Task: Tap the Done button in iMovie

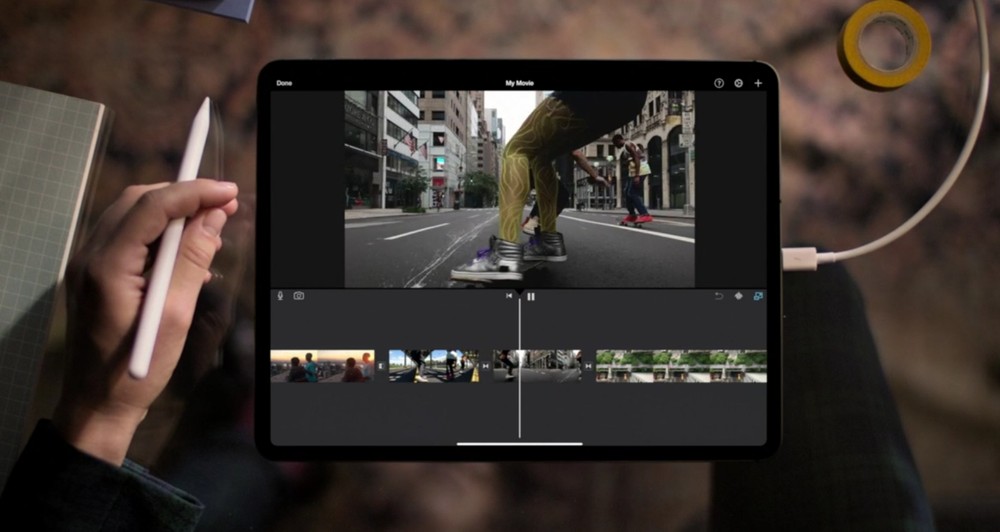Action: pyautogui.click(x=284, y=84)
